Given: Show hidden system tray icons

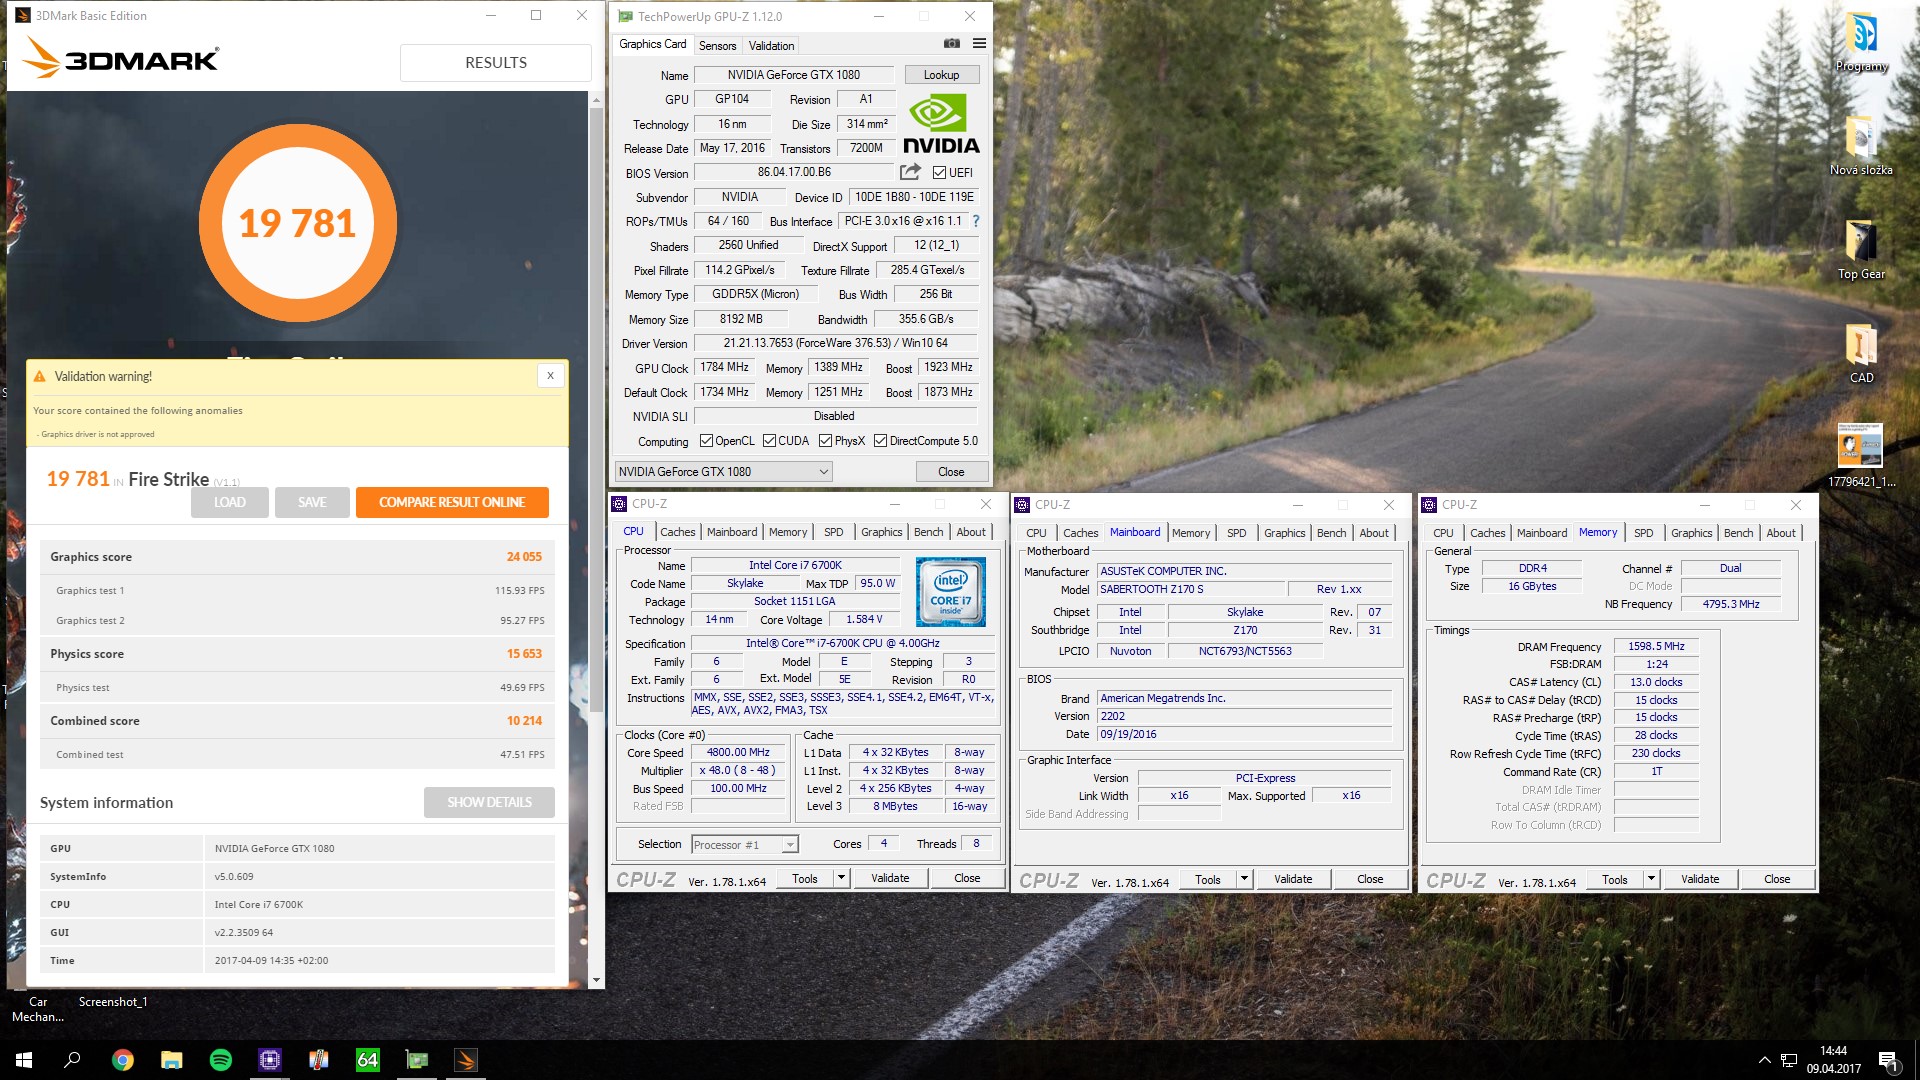Looking at the screenshot, I should pos(1764,1060).
